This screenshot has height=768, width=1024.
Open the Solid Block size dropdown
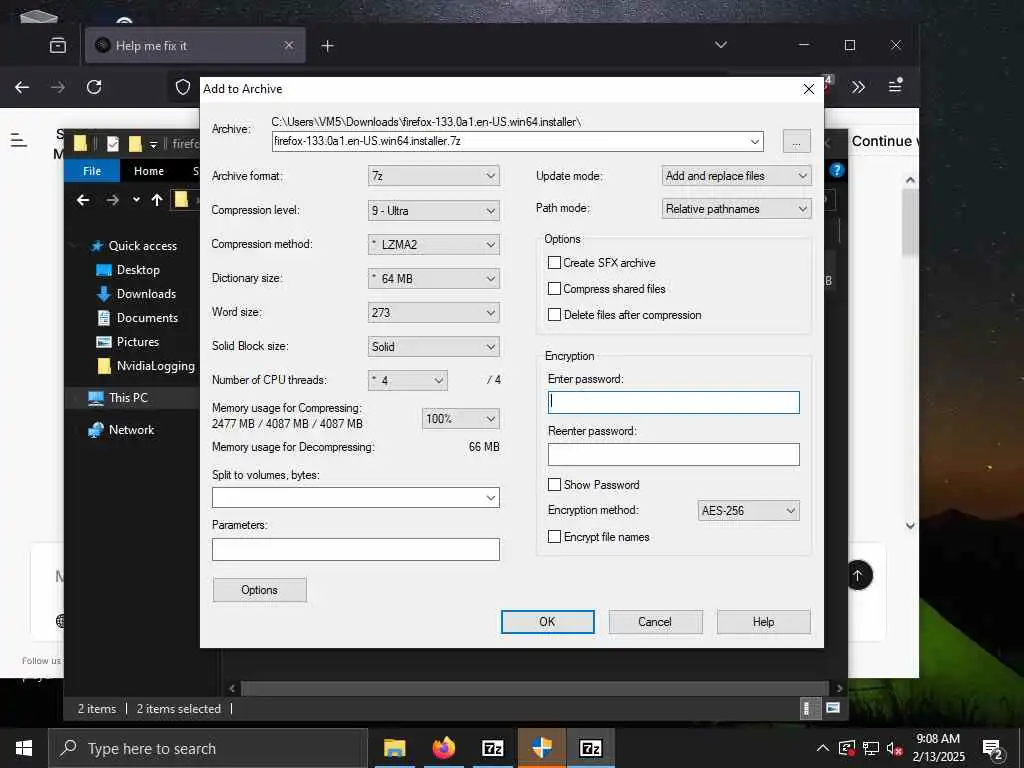click(x=434, y=346)
